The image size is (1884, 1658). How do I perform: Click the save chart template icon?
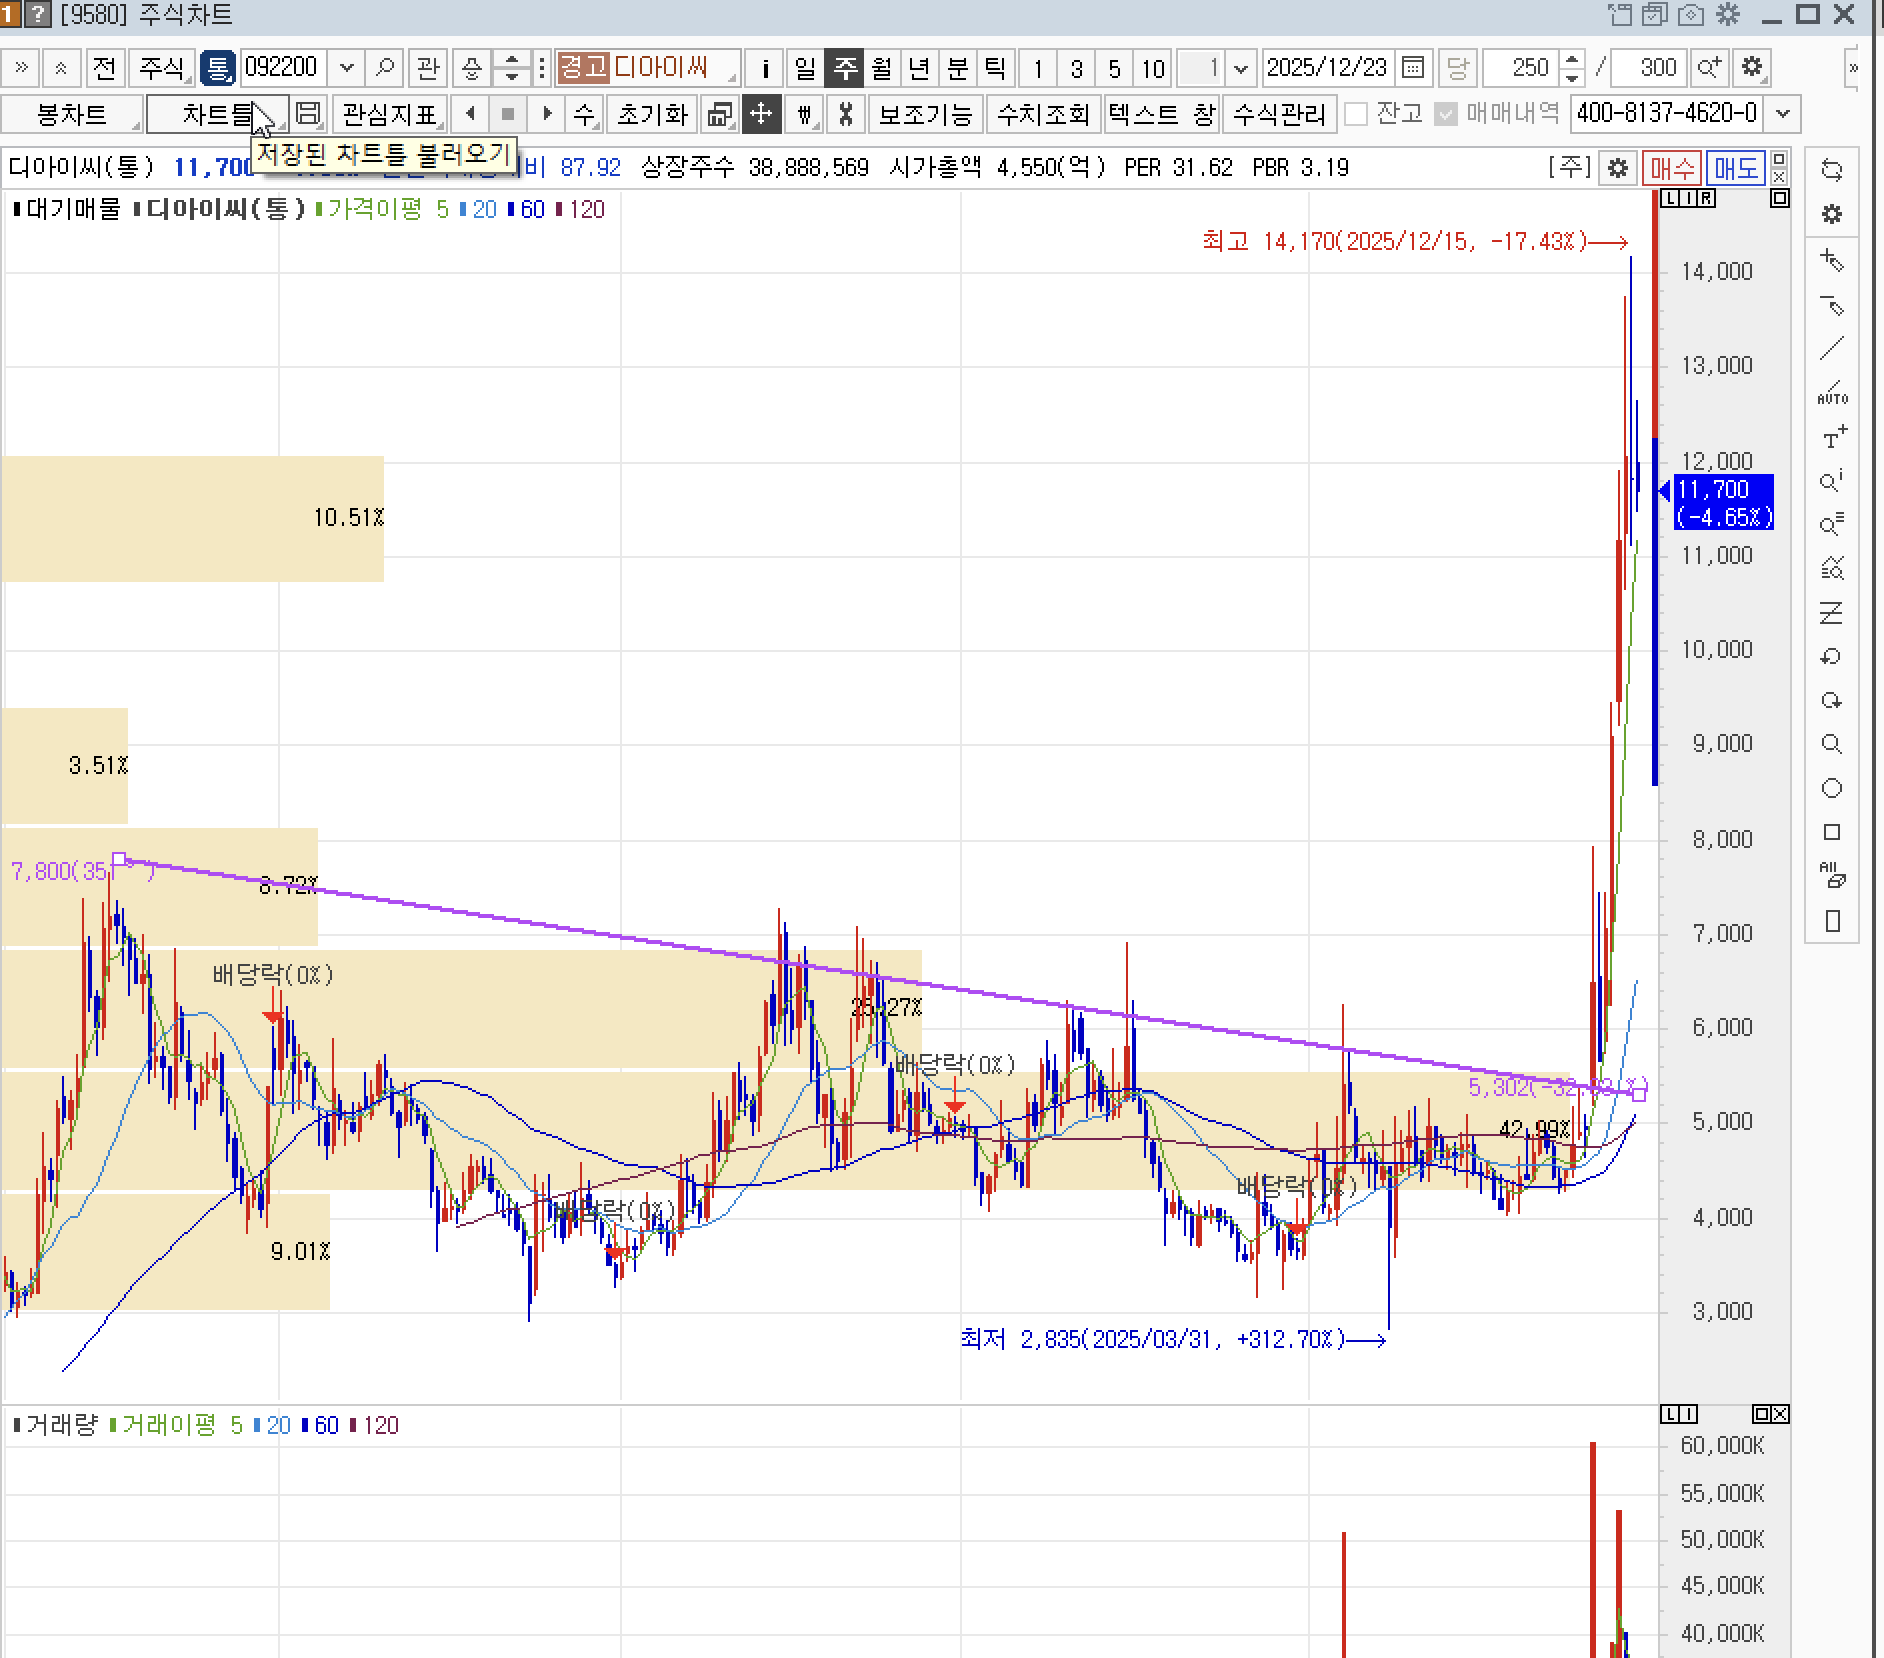309,114
